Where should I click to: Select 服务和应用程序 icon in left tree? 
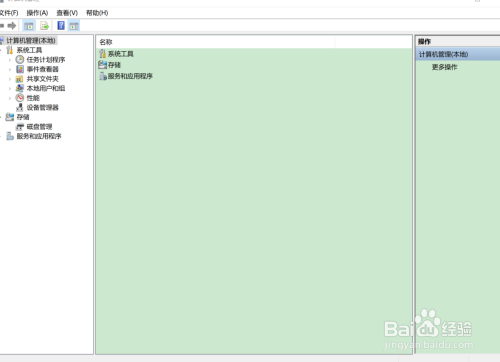(10, 136)
